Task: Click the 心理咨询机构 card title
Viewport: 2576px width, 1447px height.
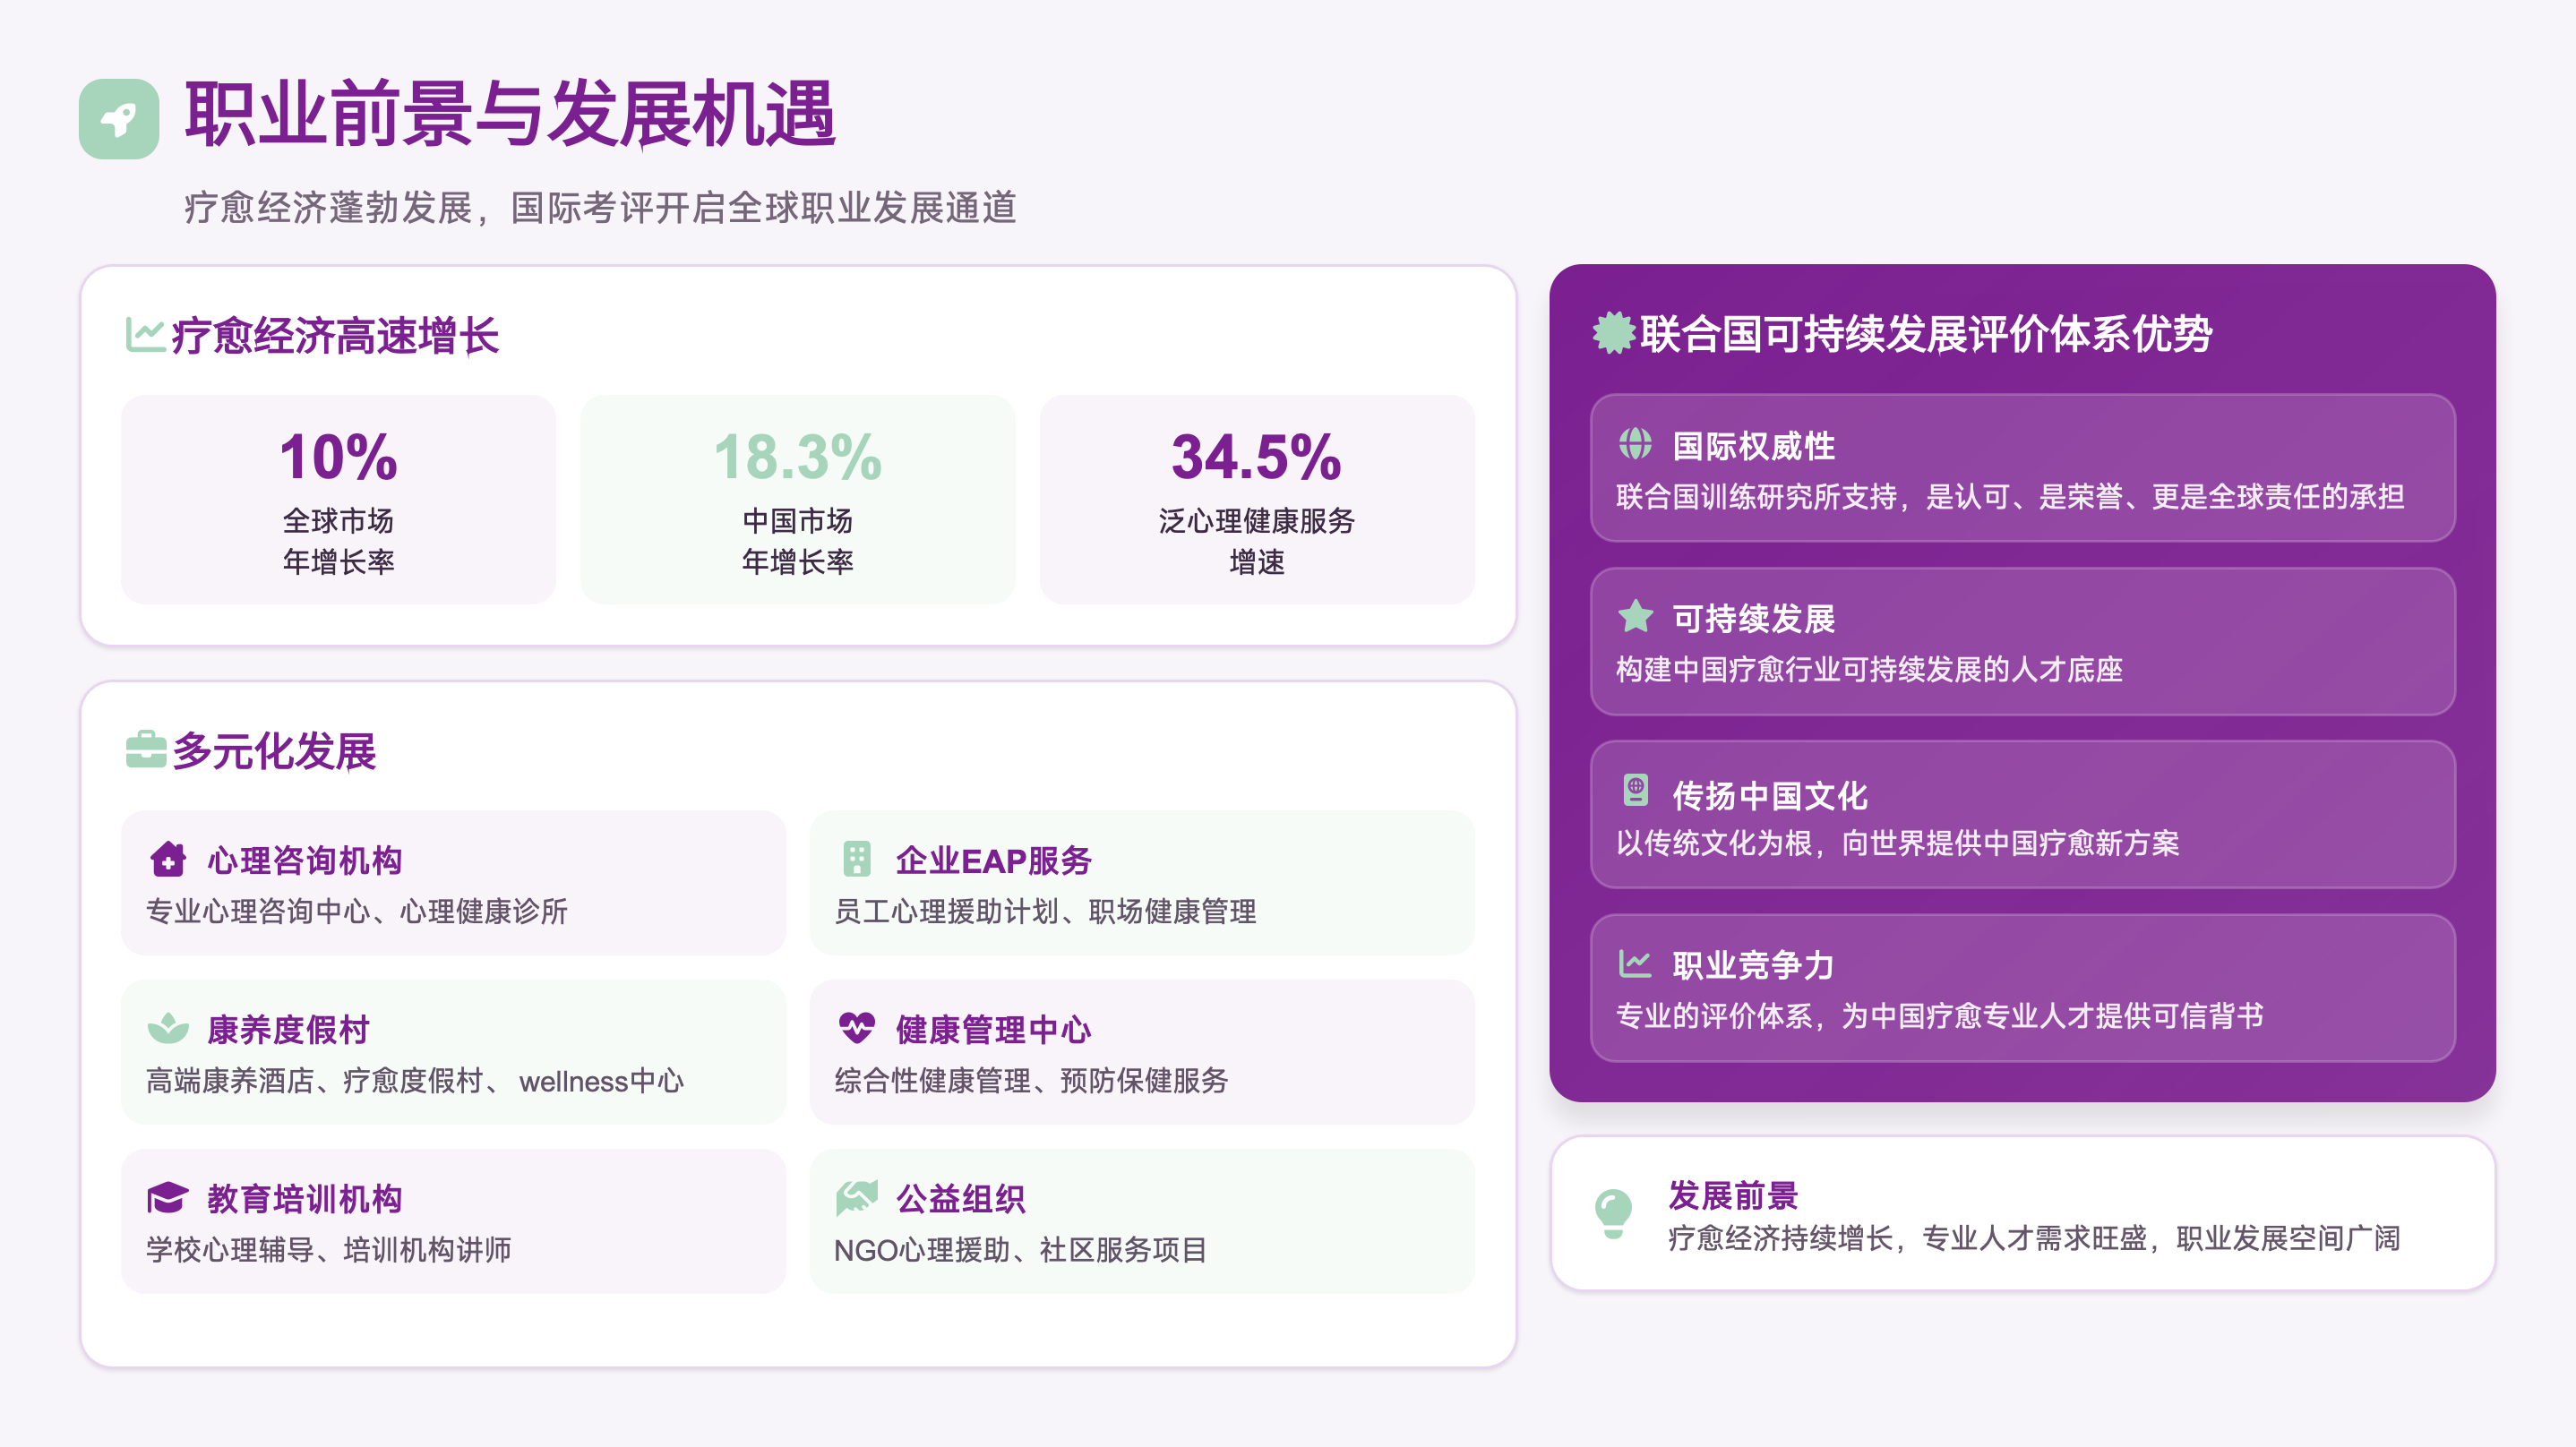Action: tap(305, 860)
